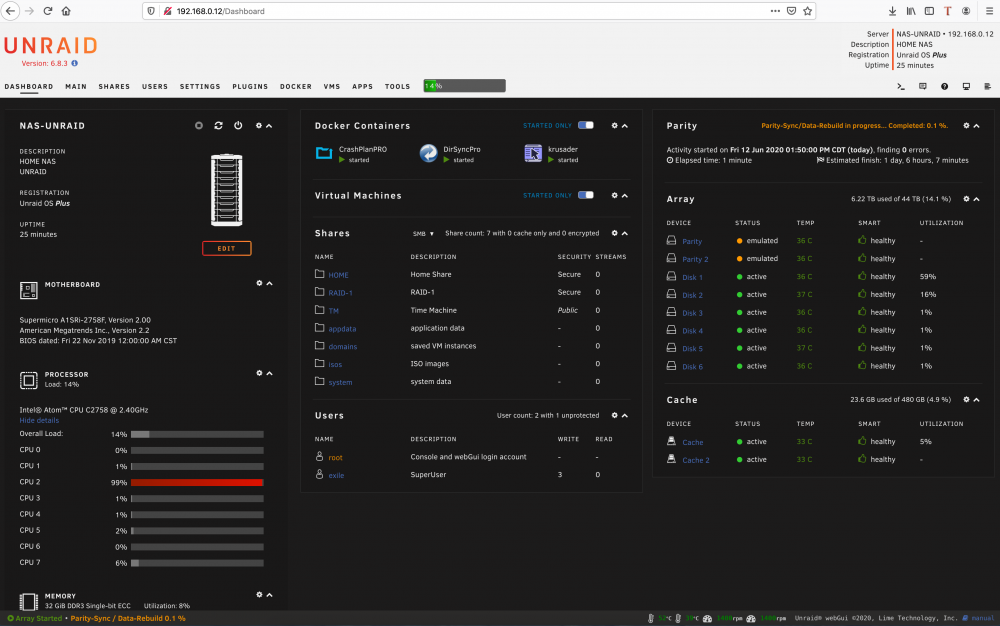Open the Cache panel settings gear

[x=966, y=400]
